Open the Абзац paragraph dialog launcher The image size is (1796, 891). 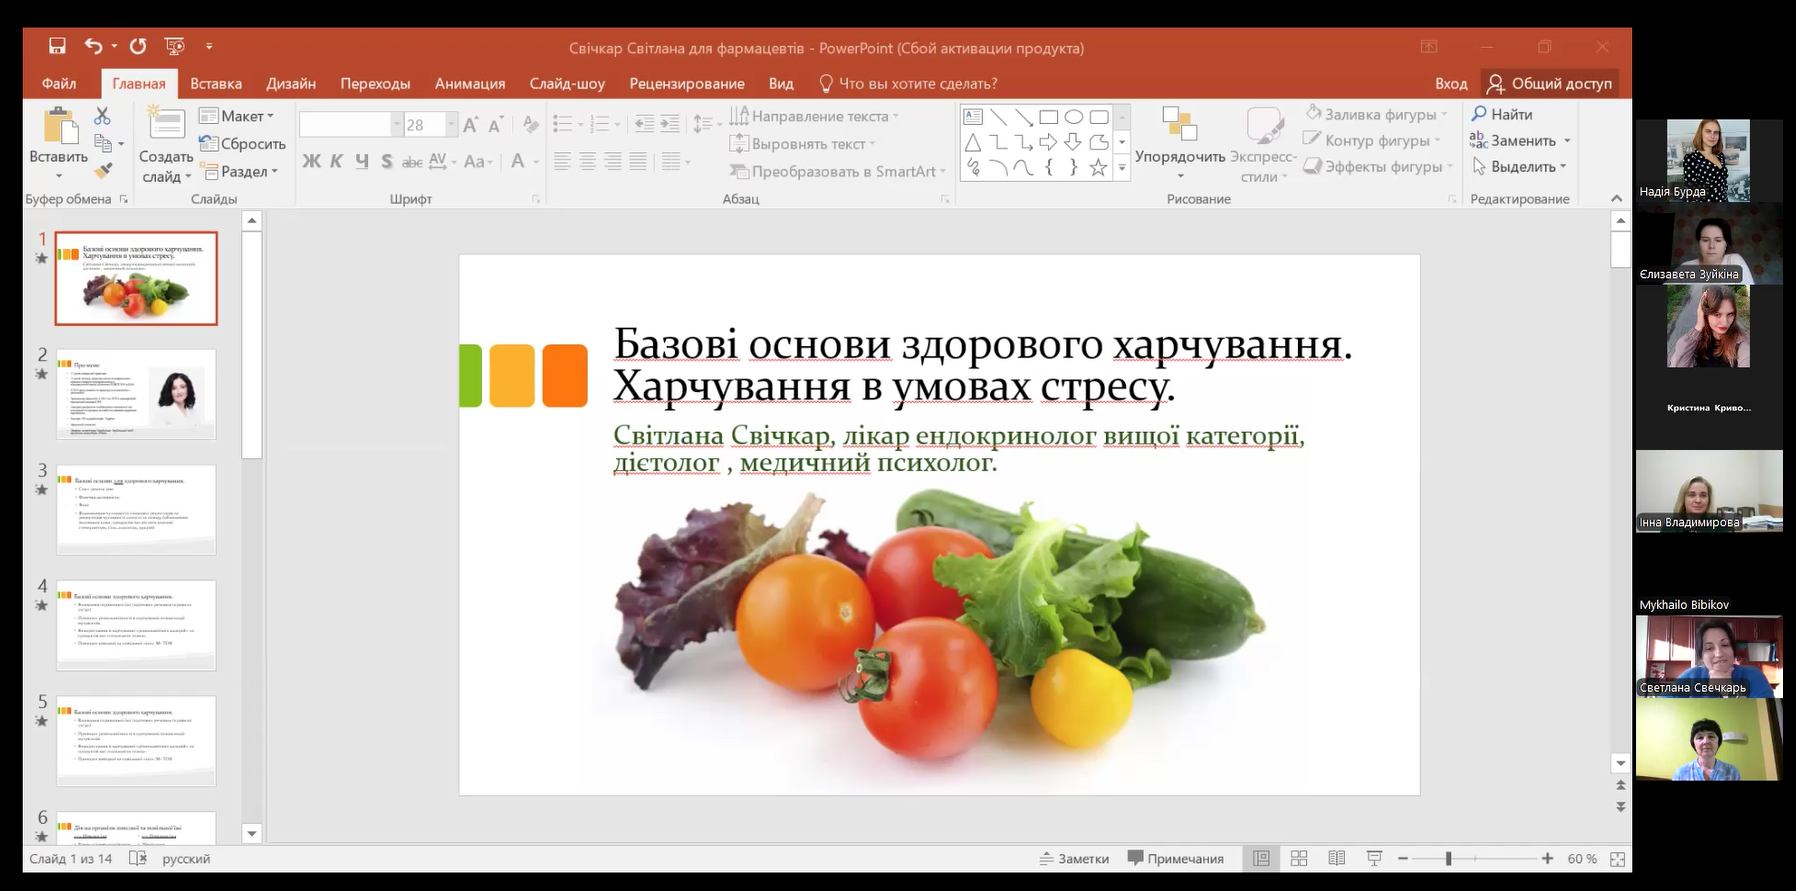point(945,199)
